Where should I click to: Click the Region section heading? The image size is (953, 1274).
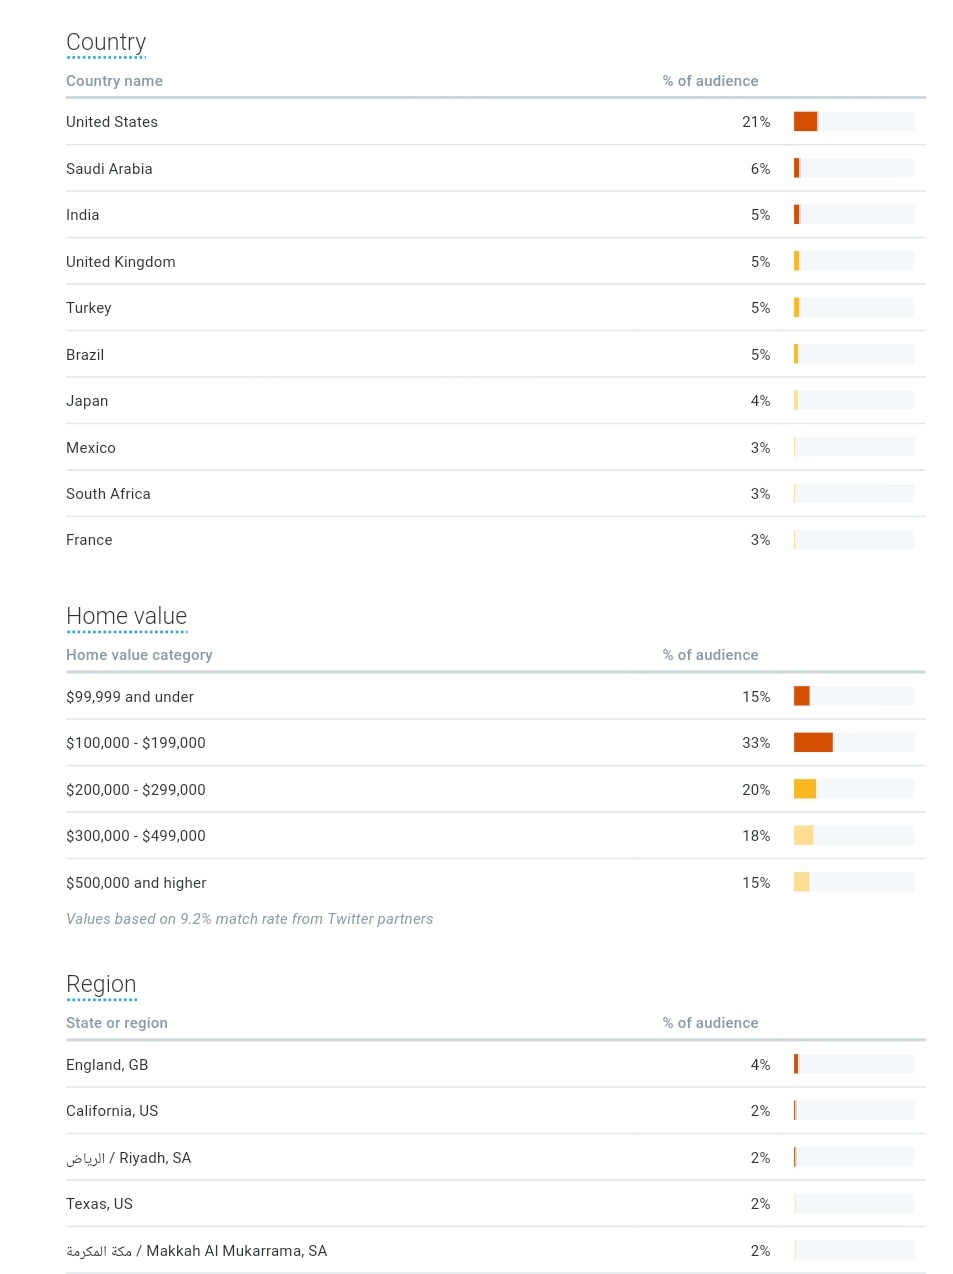[x=101, y=984]
